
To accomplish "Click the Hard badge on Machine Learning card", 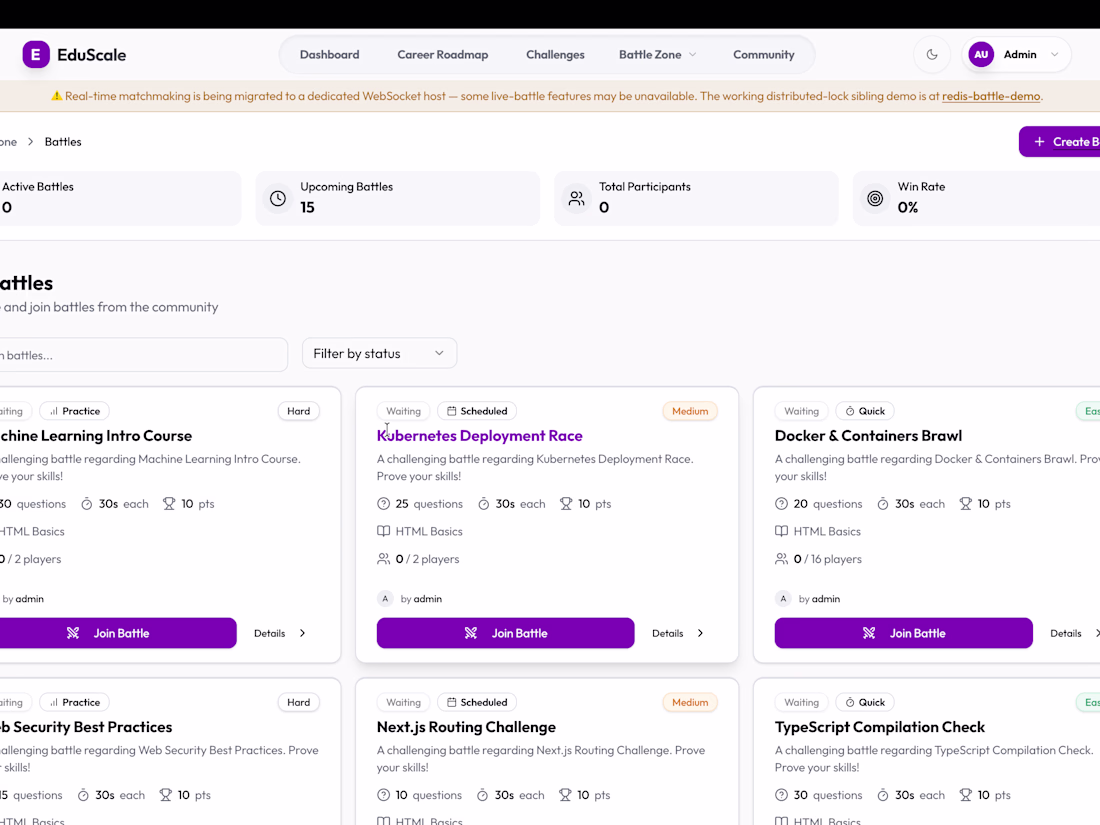I will tap(298, 411).
